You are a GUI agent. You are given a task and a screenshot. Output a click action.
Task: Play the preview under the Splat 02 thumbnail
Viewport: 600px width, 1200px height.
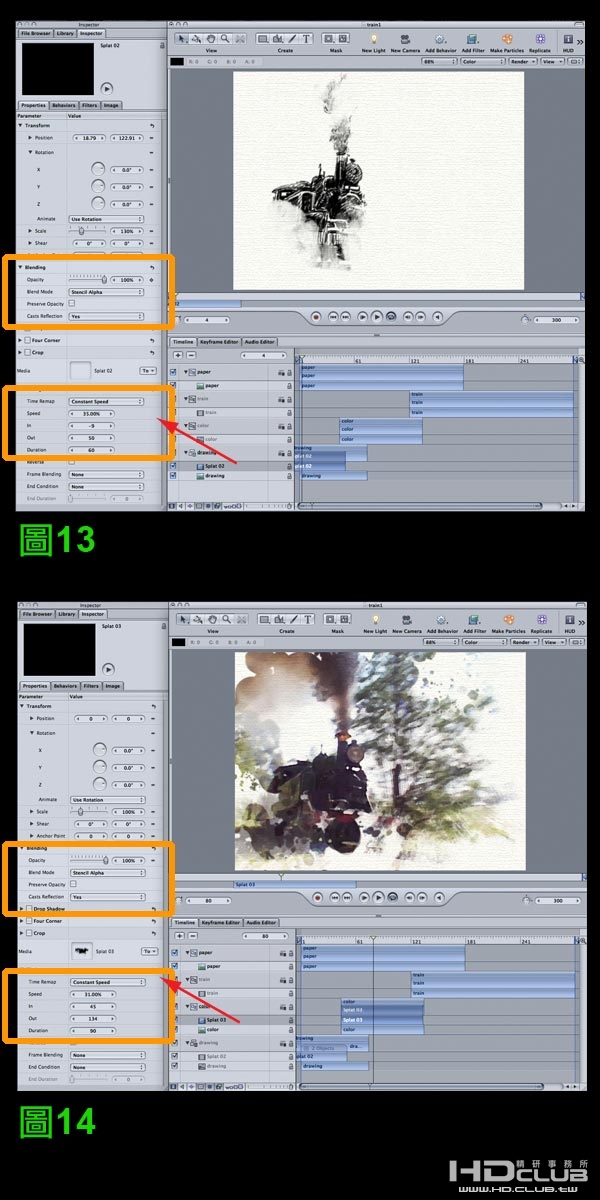click(x=107, y=88)
